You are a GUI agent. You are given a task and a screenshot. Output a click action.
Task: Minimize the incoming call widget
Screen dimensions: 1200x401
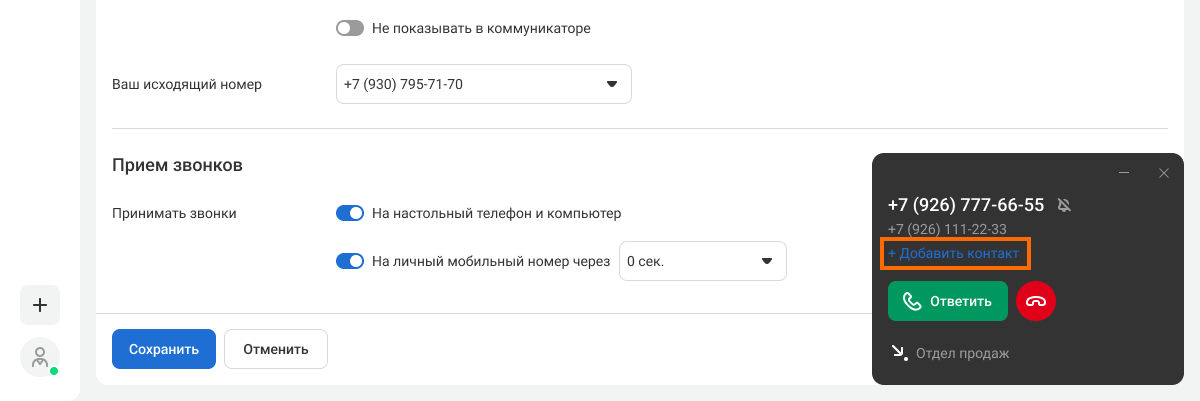click(1125, 173)
